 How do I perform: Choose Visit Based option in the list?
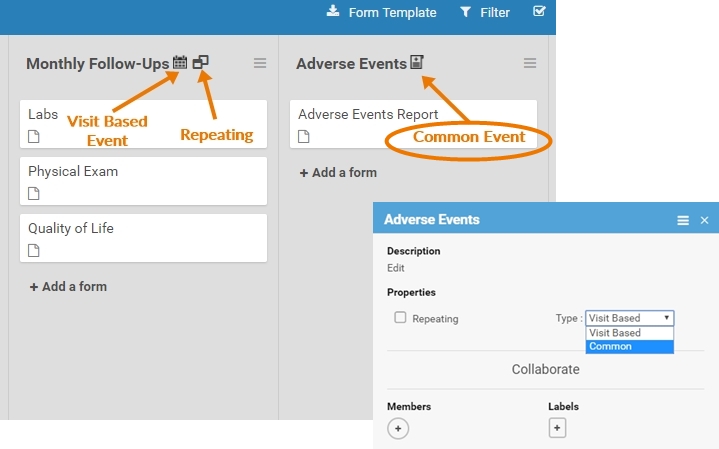(630, 333)
